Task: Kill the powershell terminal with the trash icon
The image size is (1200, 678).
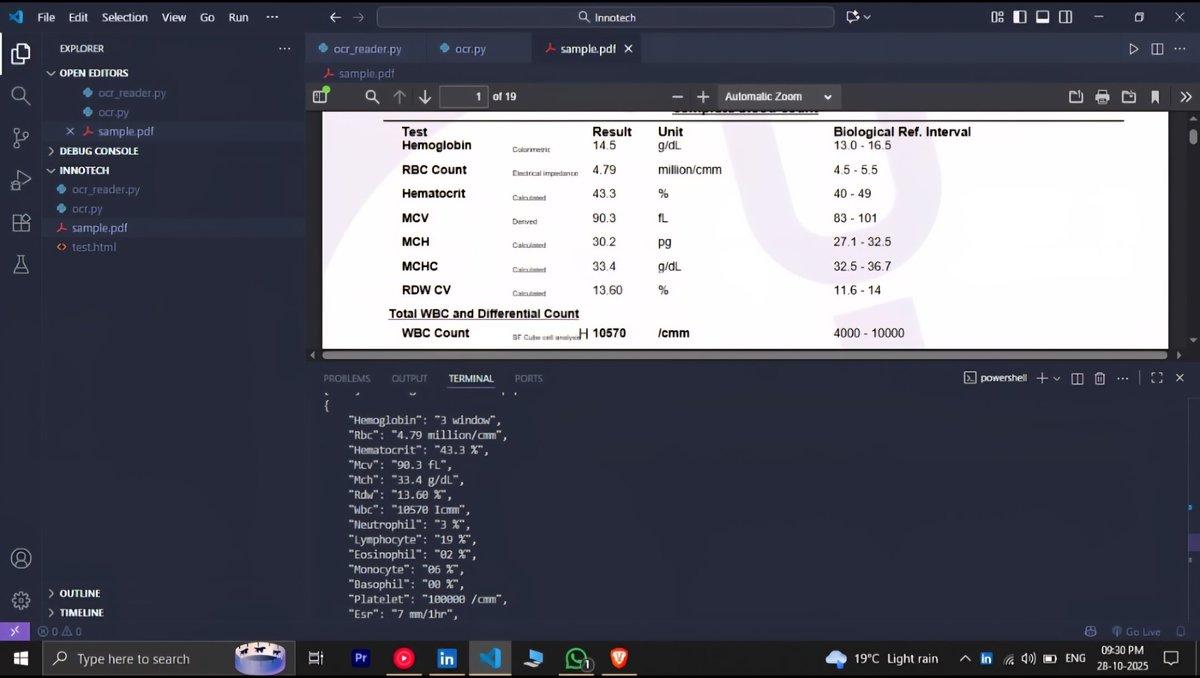Action: click(1099, 378)
